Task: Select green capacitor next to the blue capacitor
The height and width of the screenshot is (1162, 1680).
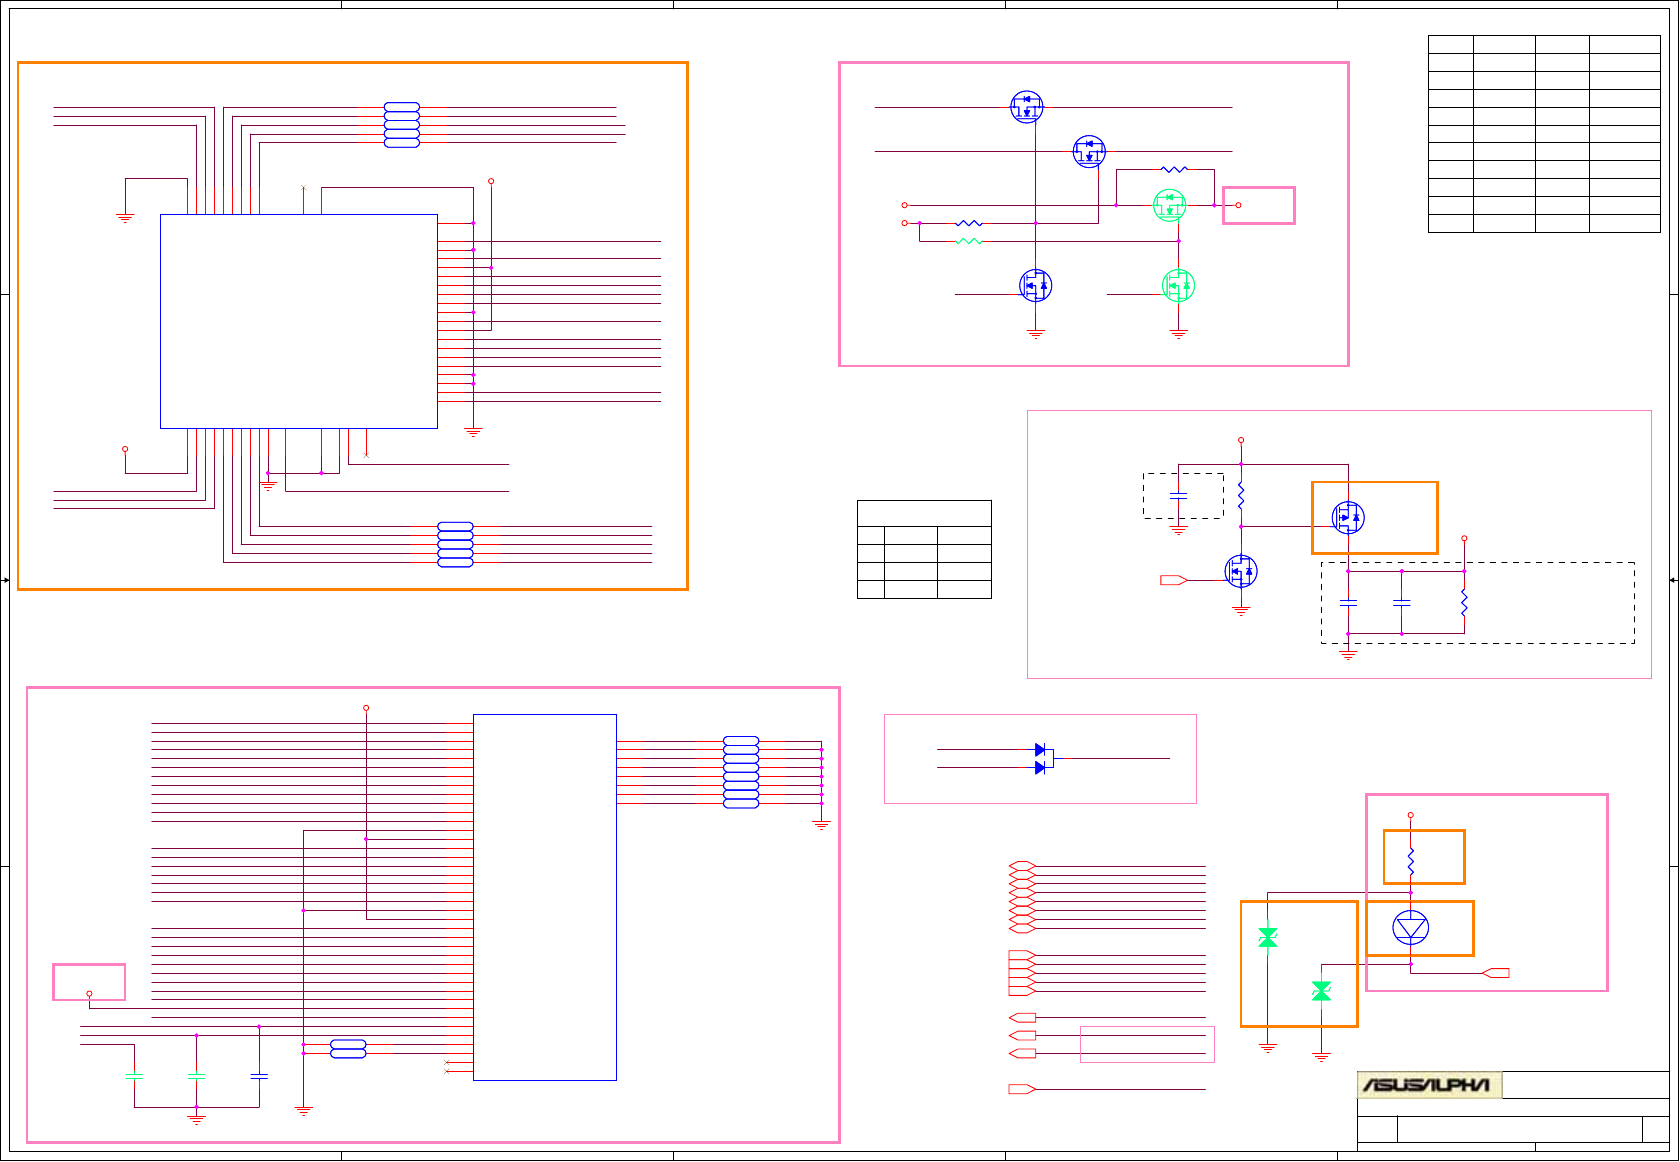Action: point(197,1076)
